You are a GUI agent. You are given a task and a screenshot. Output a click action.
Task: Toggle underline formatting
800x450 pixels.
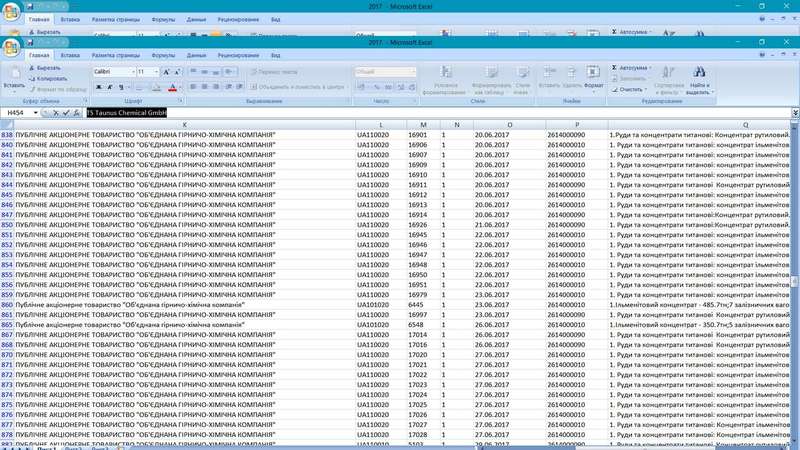(120, 87)
